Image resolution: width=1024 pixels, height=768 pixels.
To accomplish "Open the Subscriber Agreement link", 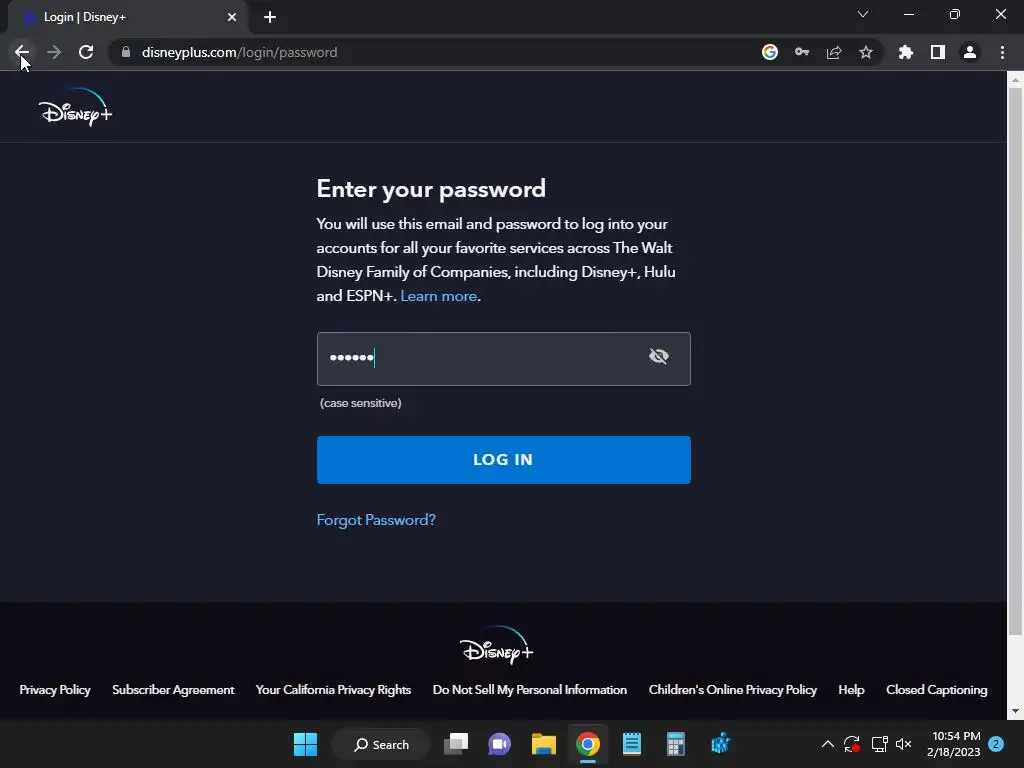I will [173, 690].
